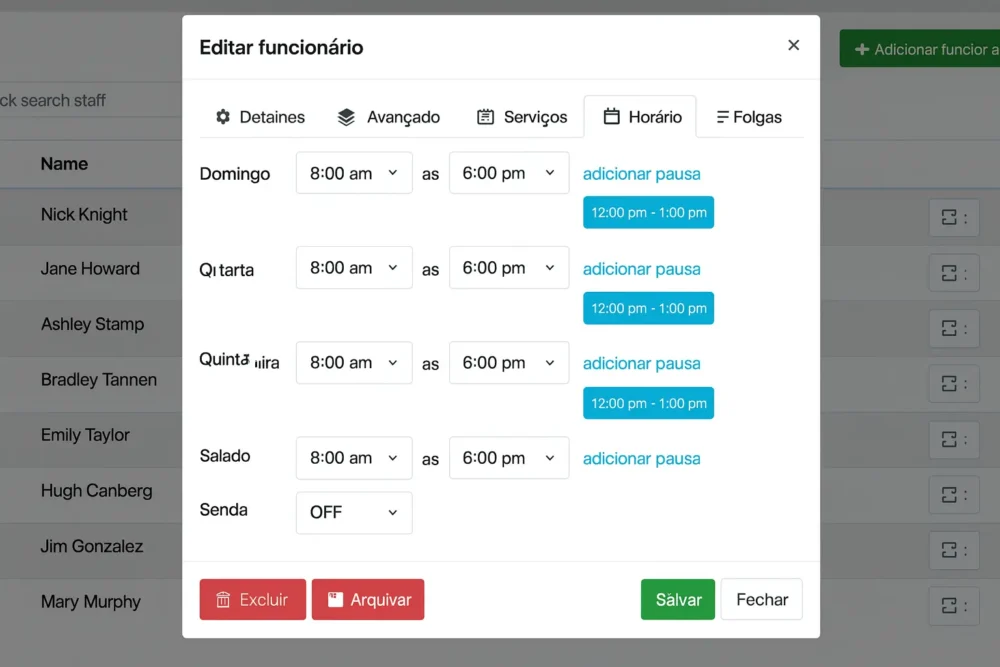Image resolution: width=1000 pixels, height=667 pixels.
Task: Click adicionar pausa link for Domingo
Action: click(x=641, y=174)
